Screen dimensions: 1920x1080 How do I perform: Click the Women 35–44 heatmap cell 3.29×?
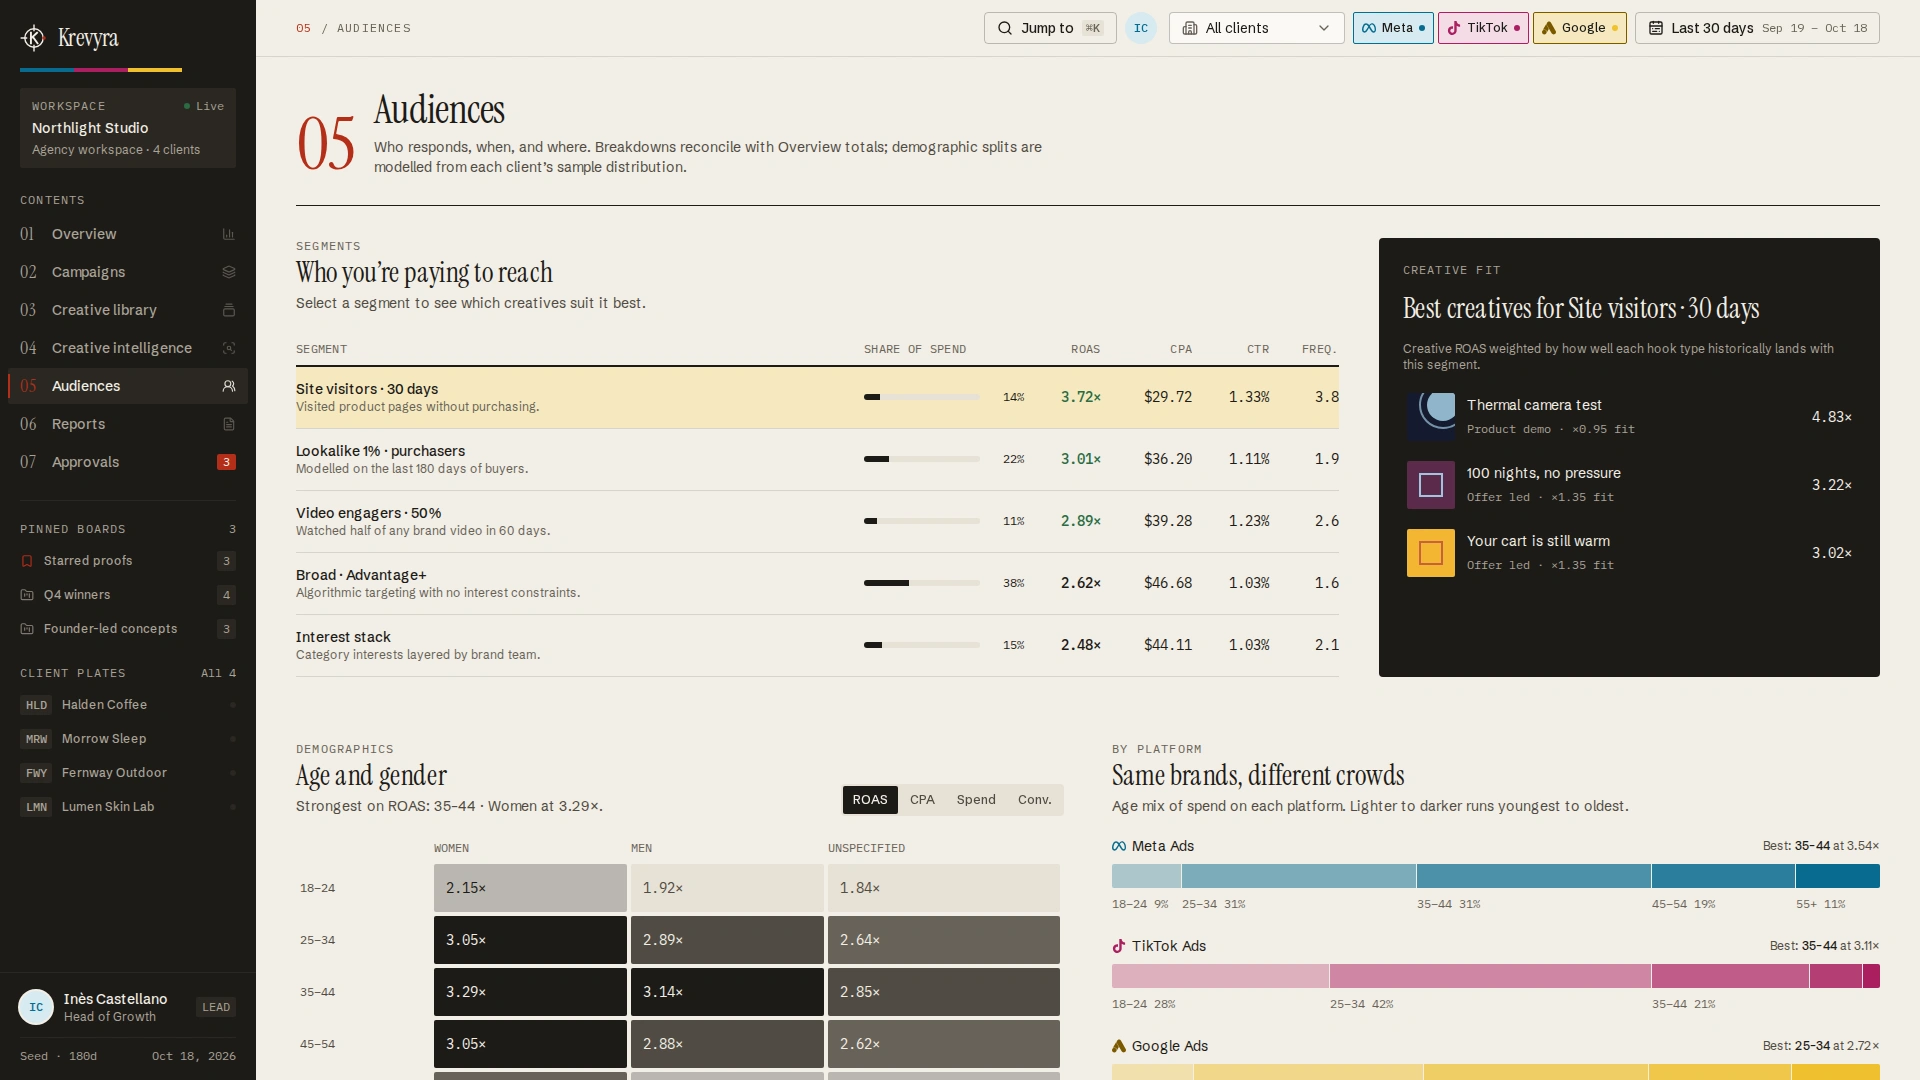tap(530, 992)
